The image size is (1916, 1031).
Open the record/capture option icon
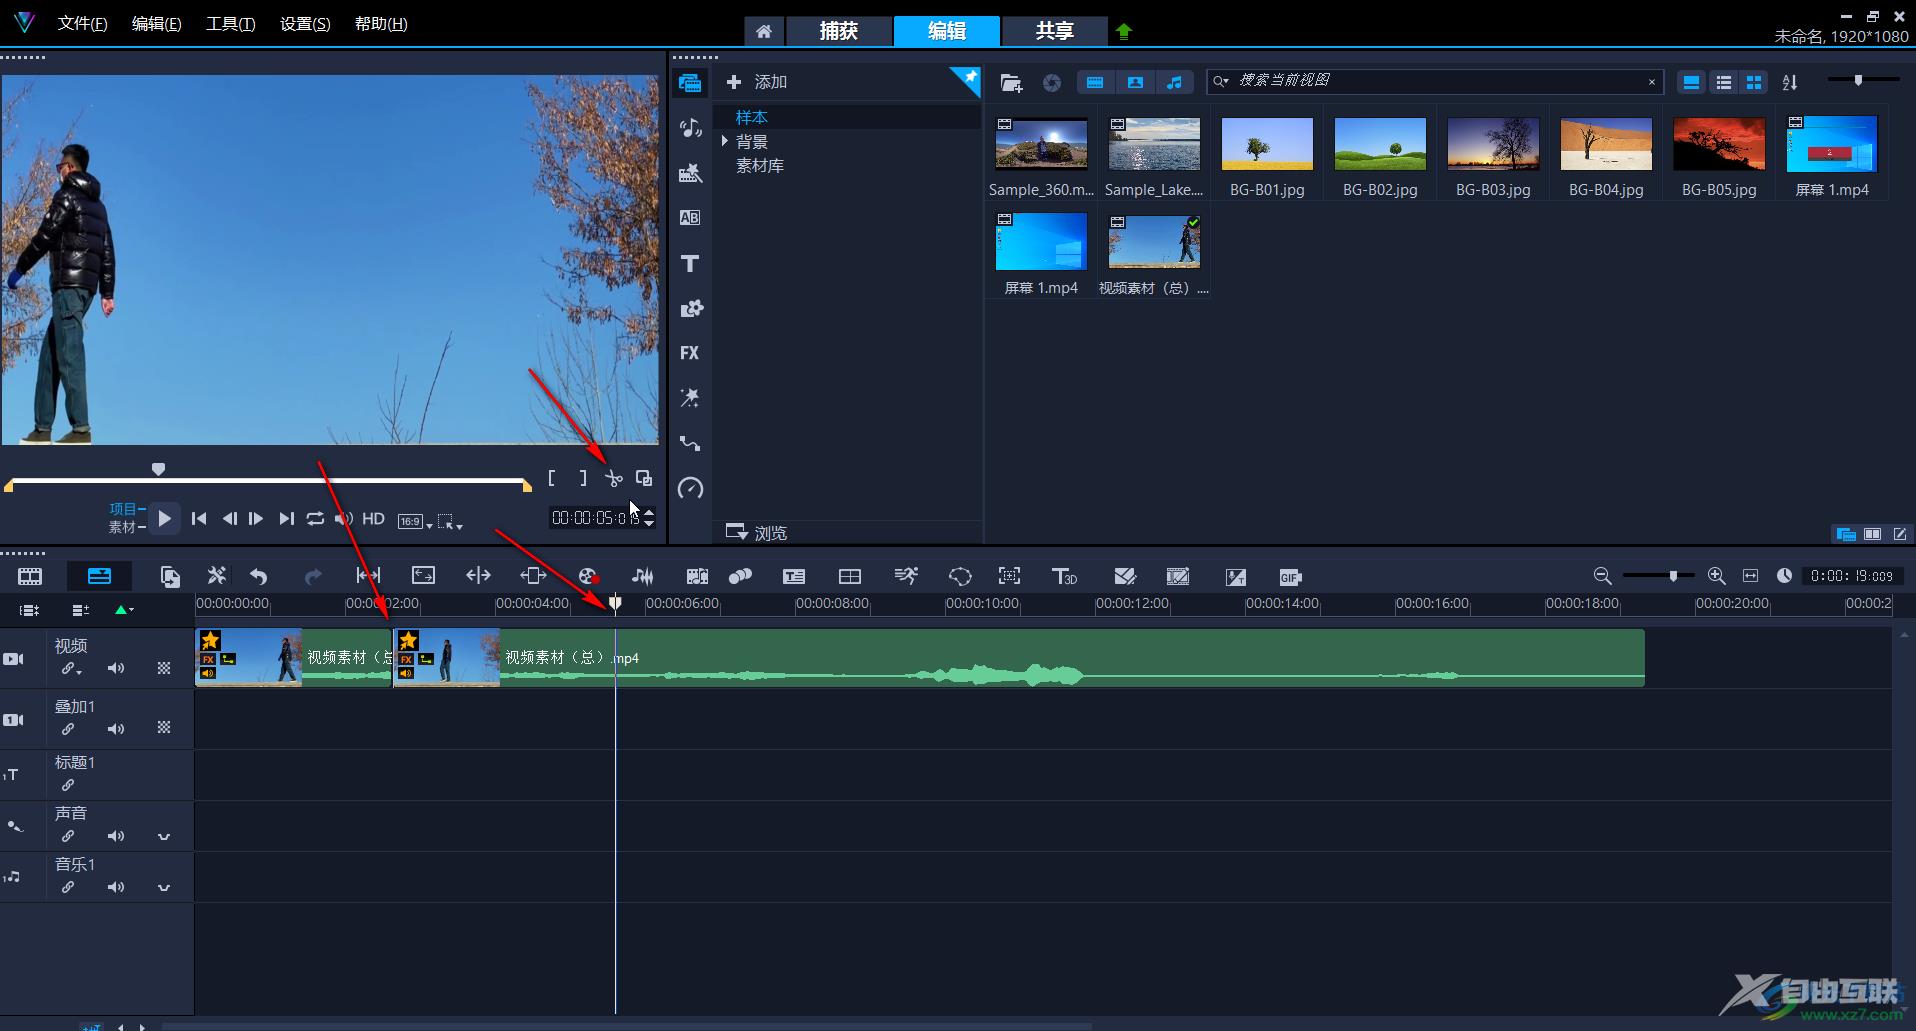(588, 576)
